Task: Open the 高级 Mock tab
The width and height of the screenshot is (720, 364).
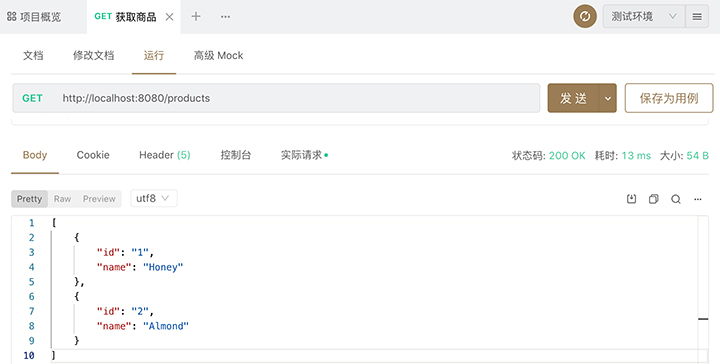Action: pyautogui.click(x=218, y=56)
